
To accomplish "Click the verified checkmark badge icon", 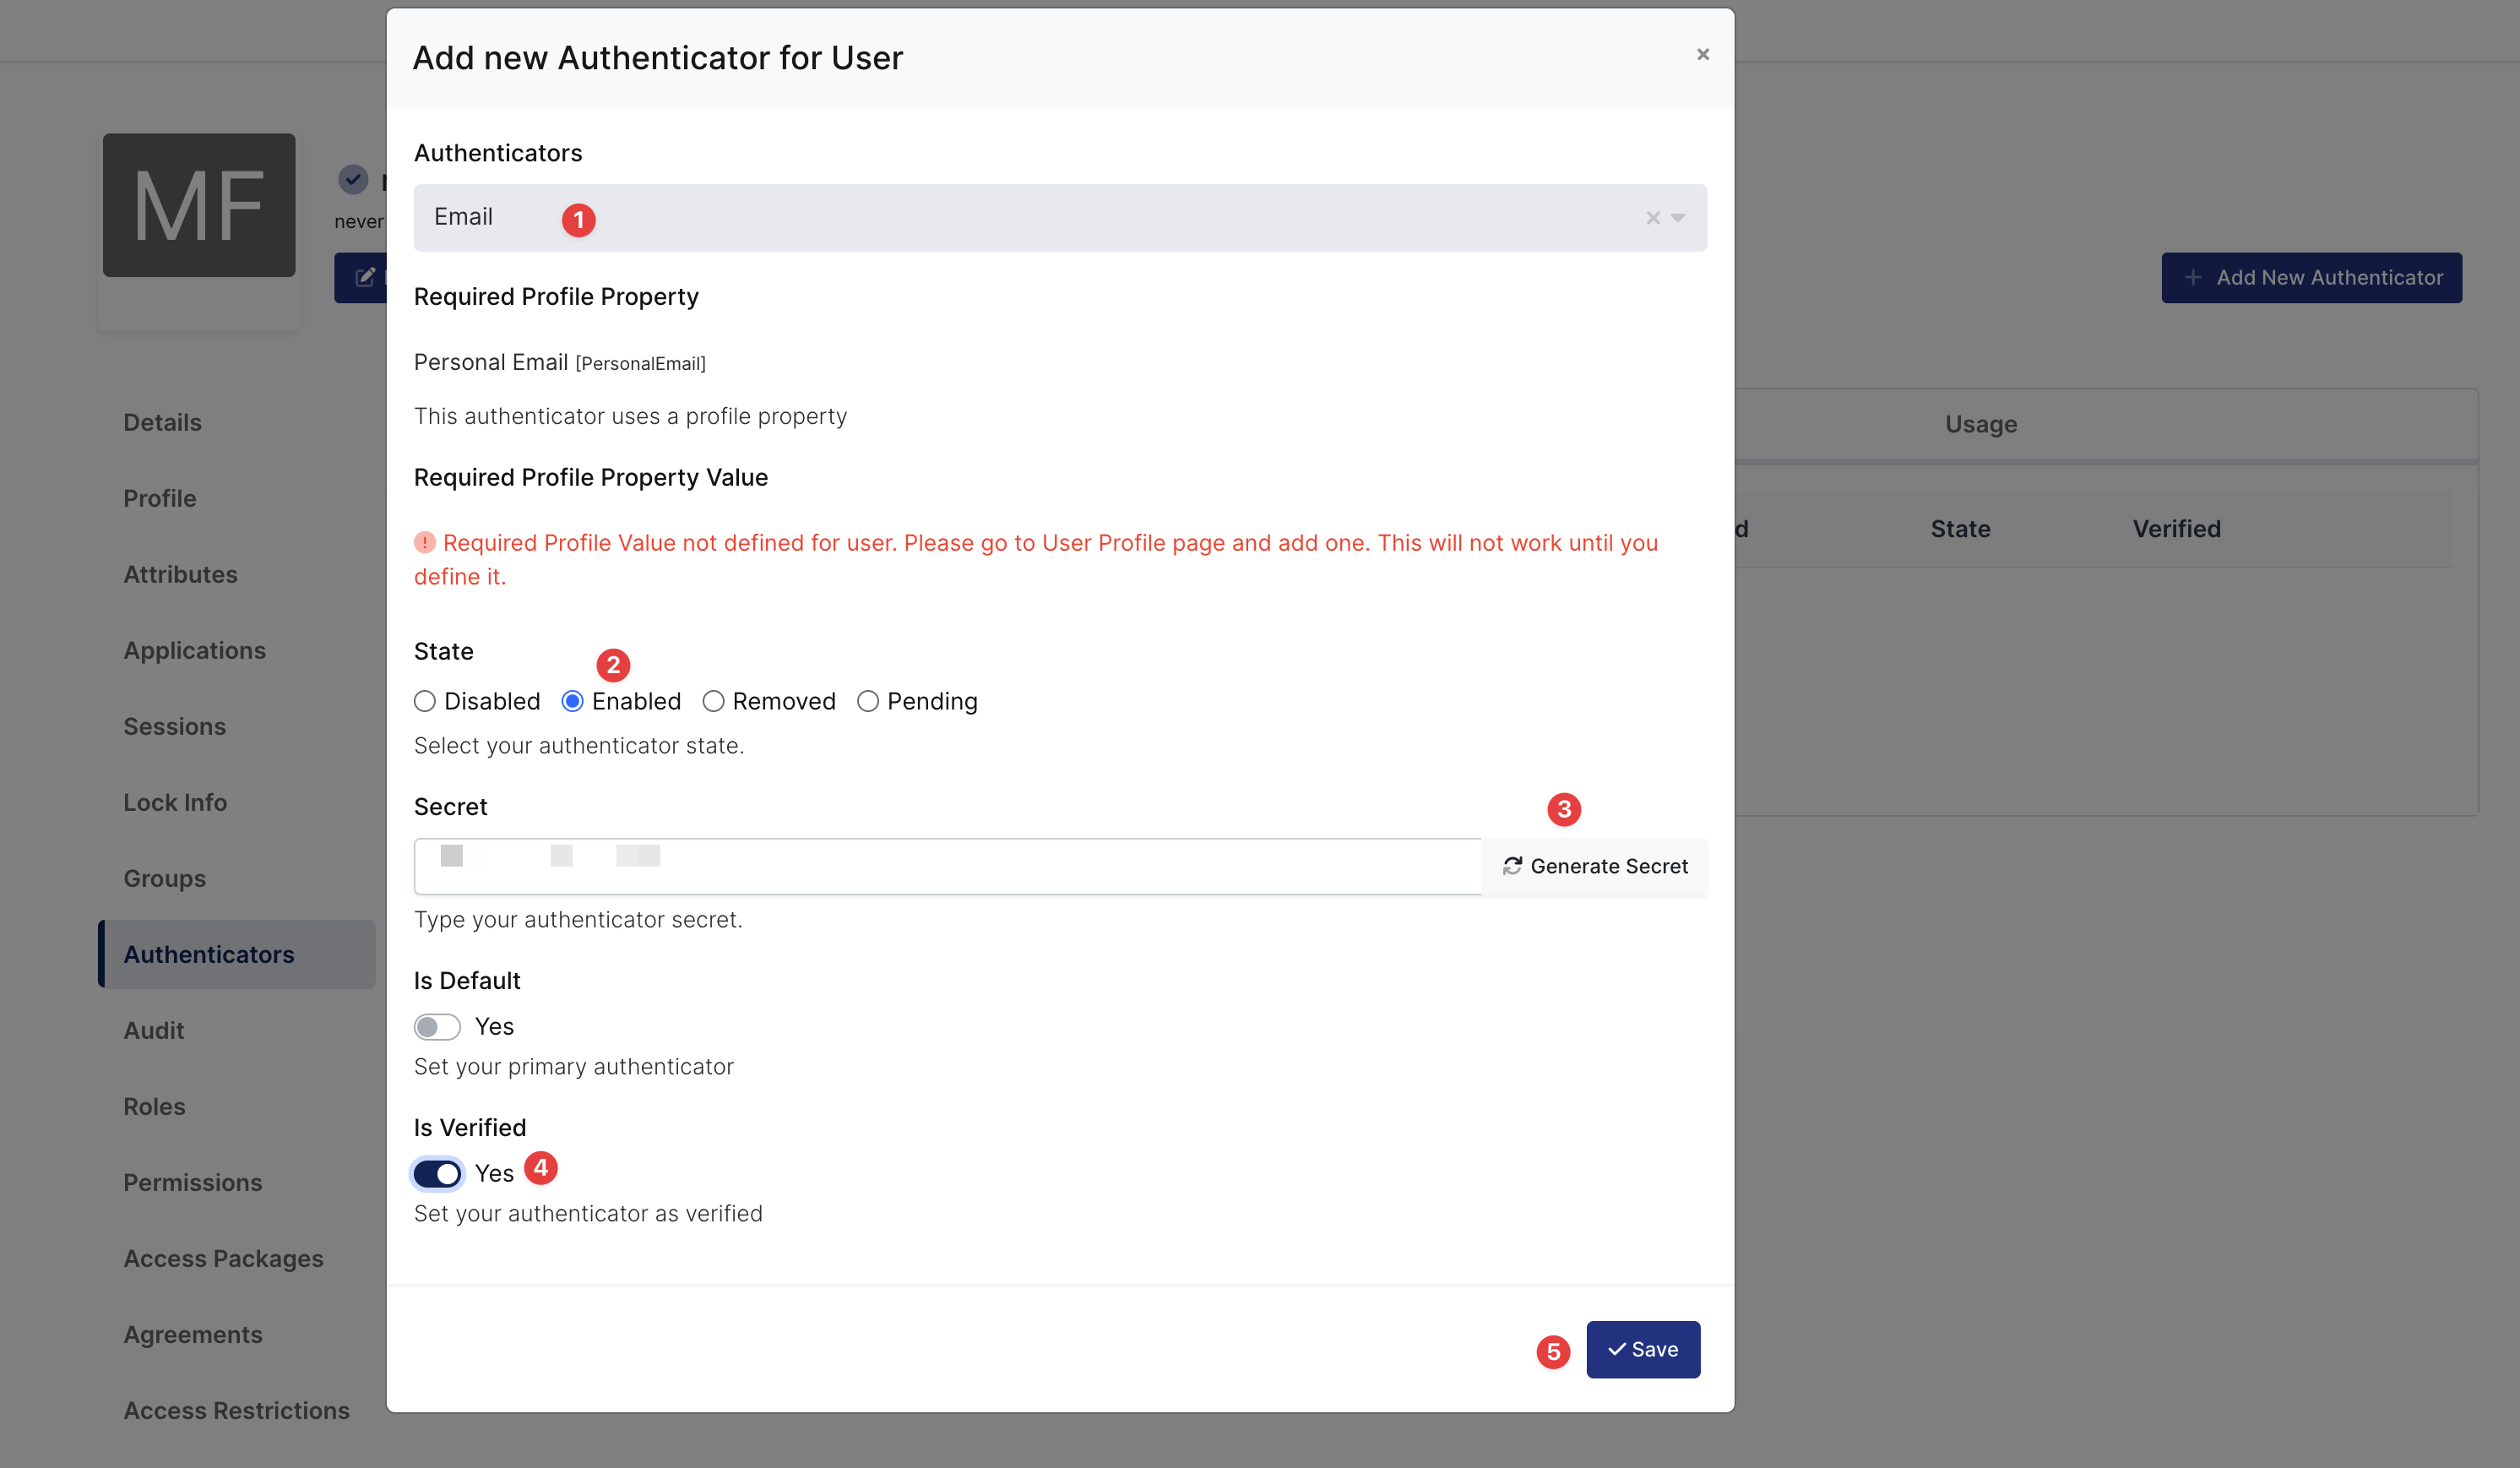I will pyautogui.click(x=352, y=180).
